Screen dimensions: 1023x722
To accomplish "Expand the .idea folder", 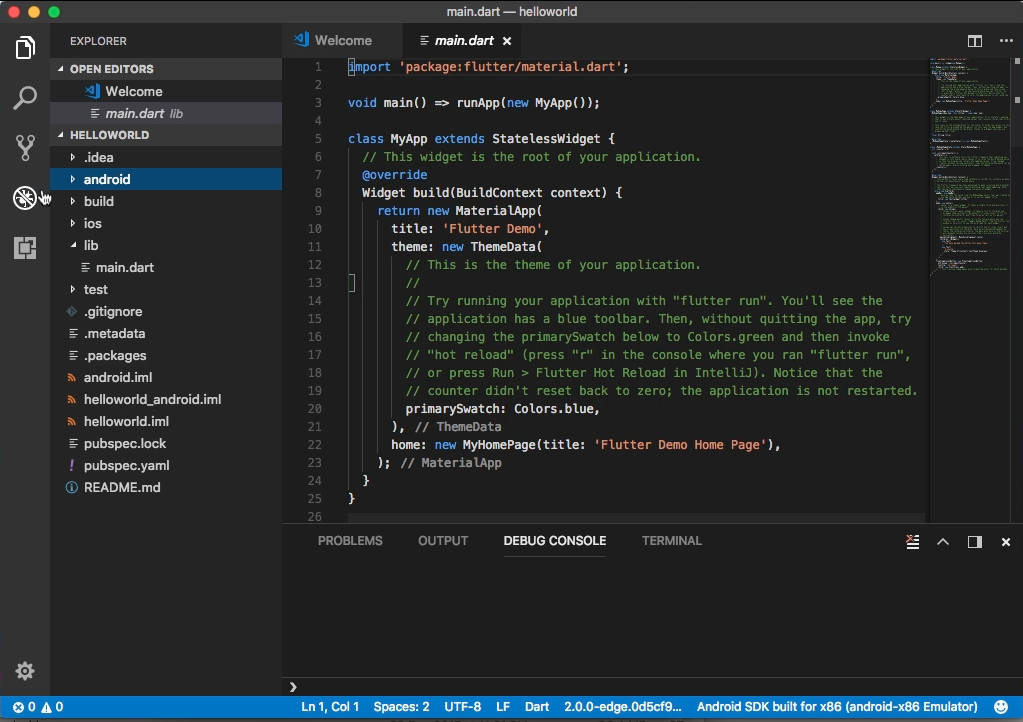I will pos(72,157).
